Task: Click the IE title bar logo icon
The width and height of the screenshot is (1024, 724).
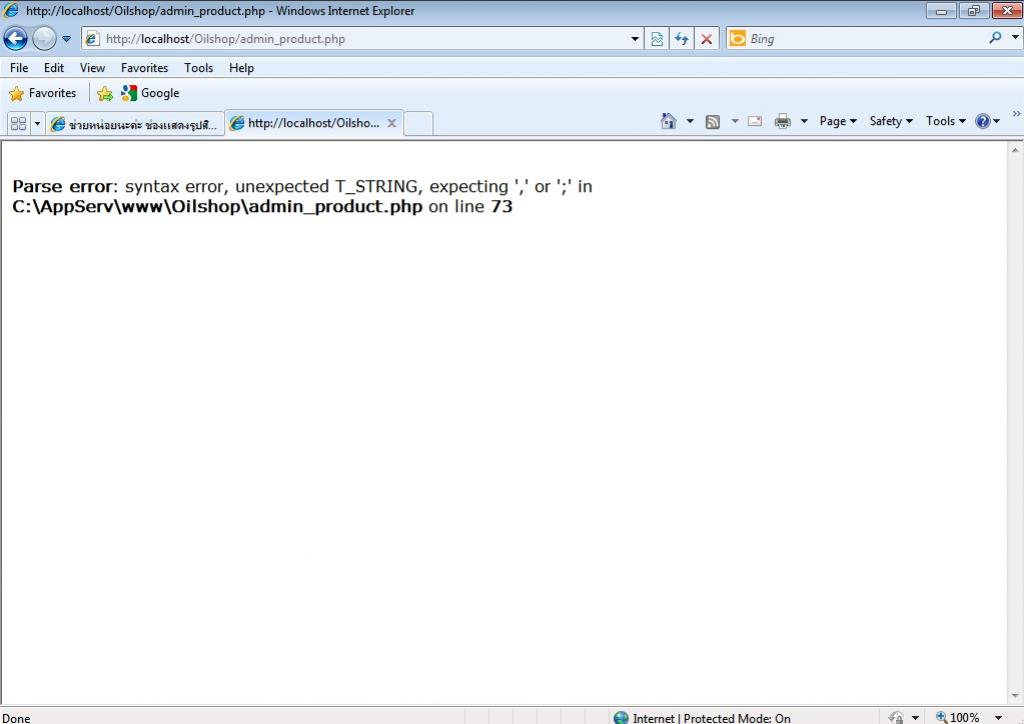Action: click(11, 10)
